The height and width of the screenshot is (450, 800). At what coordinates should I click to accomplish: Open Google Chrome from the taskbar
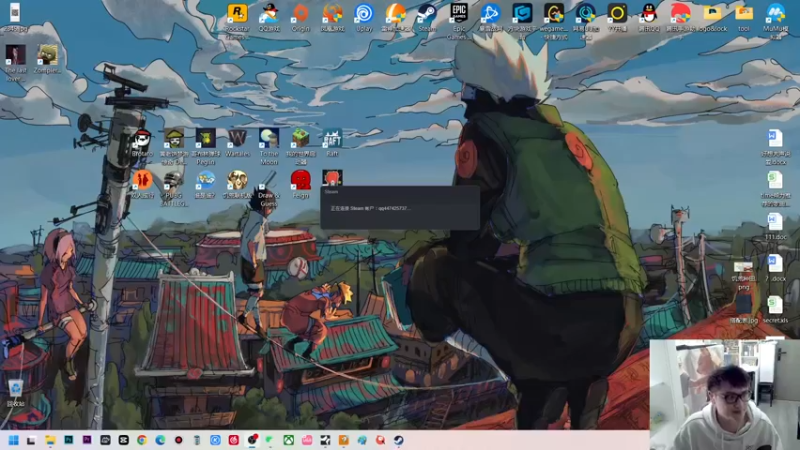(142, 440)
